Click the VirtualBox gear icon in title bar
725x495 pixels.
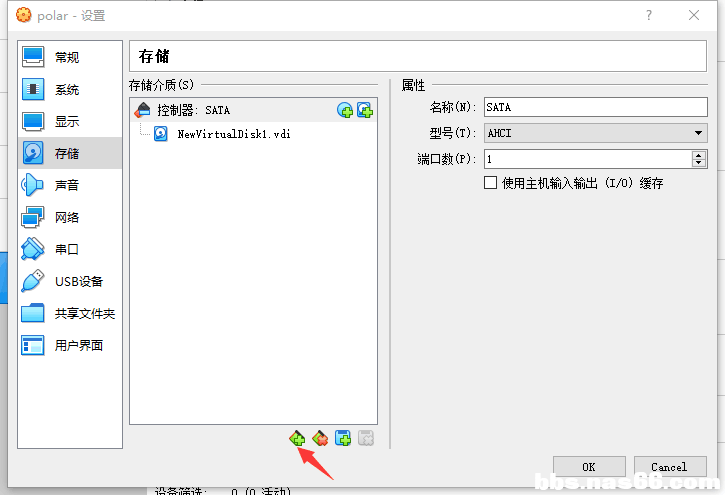24,15
